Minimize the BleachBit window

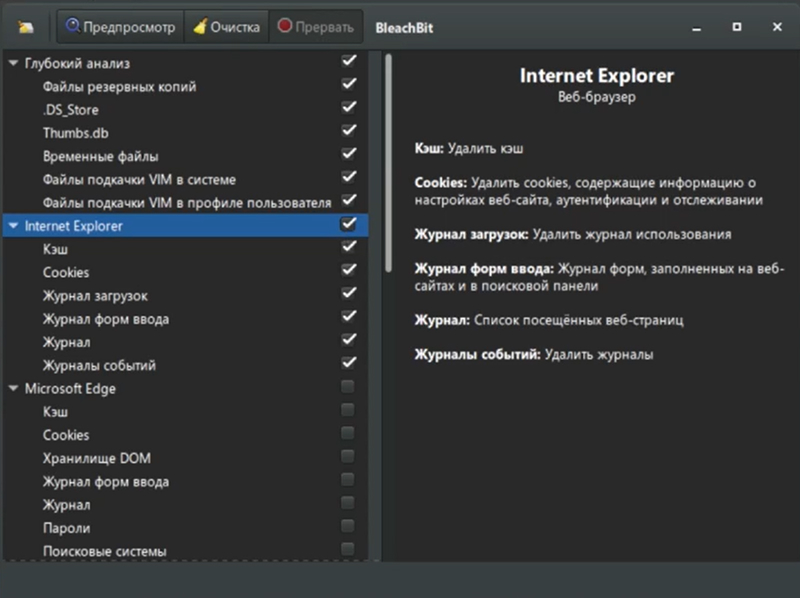pyautogui.click(x=696, y=28)
